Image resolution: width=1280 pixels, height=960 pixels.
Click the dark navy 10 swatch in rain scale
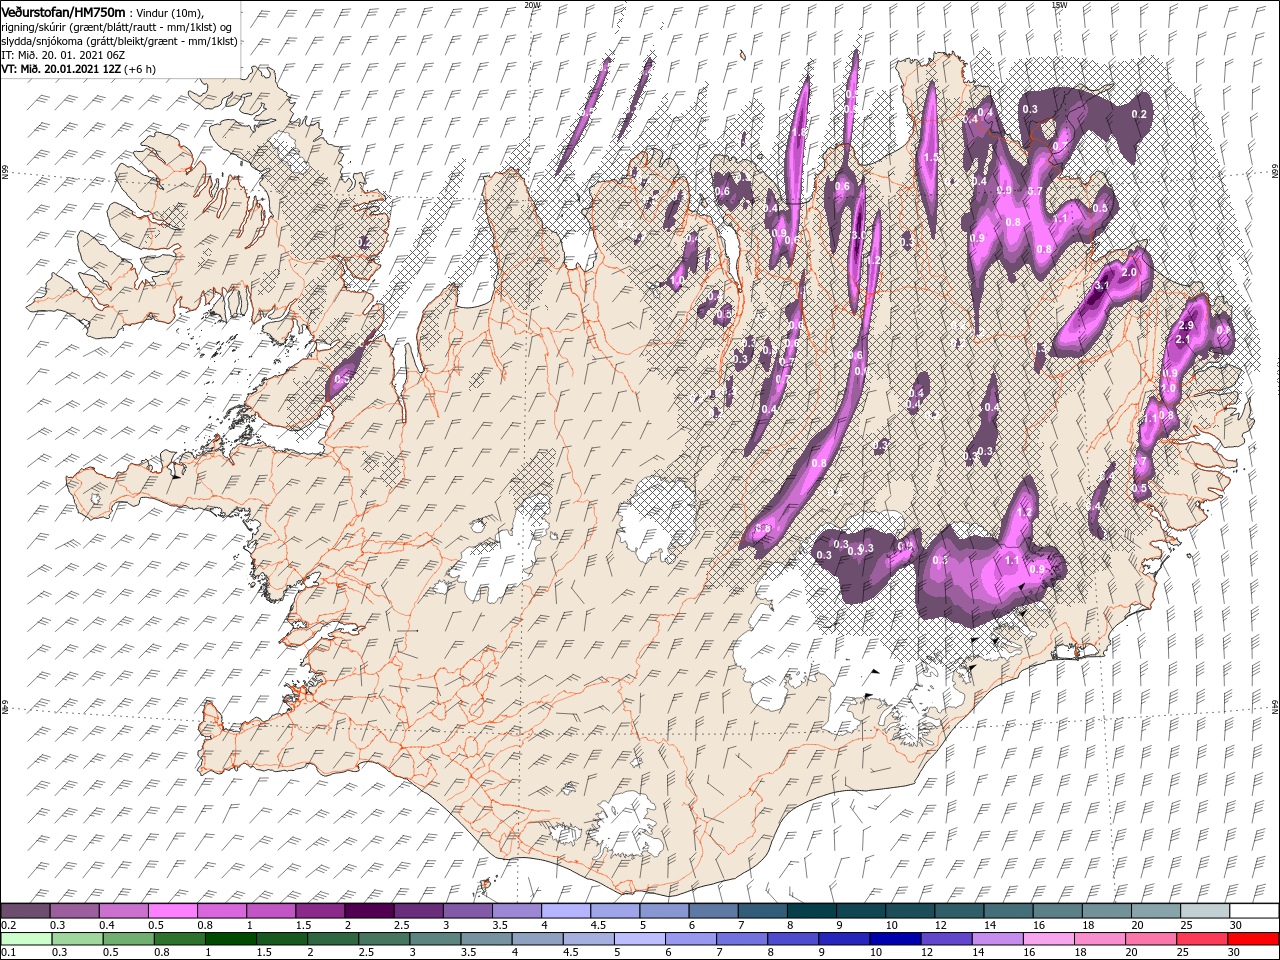coord(895,939)
